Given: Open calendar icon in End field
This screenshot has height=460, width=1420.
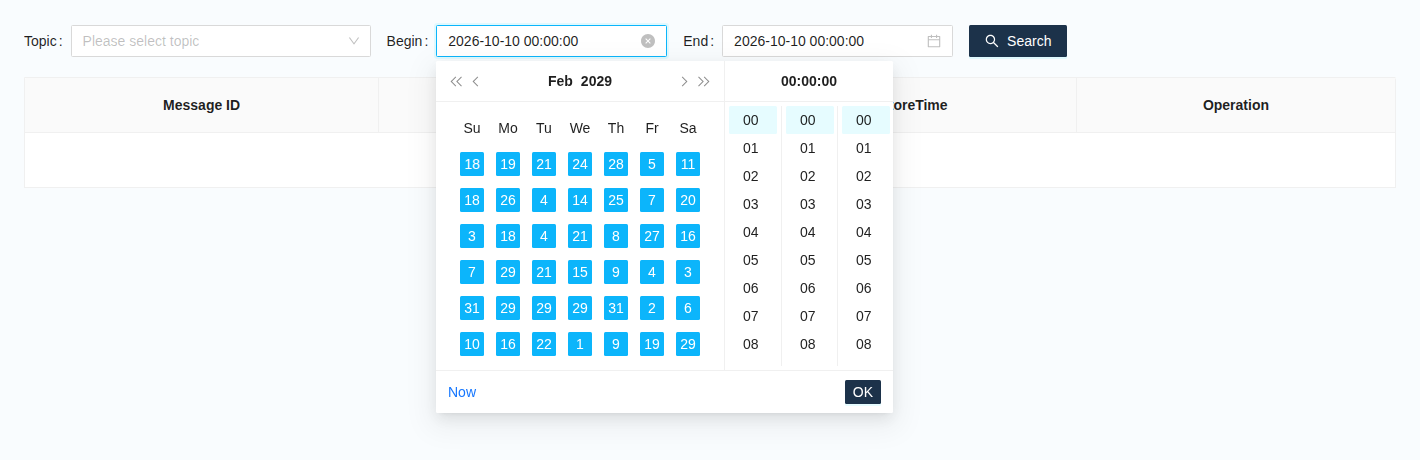Looking at the screenshot, I should 934,41.
